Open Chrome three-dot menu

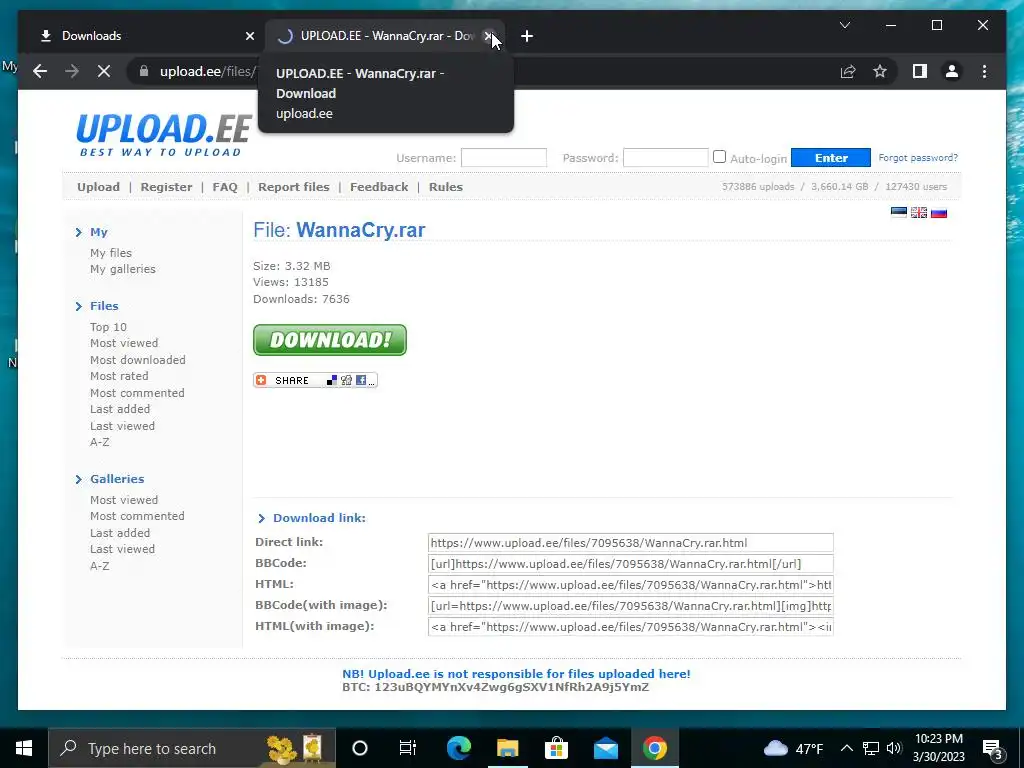984,71
